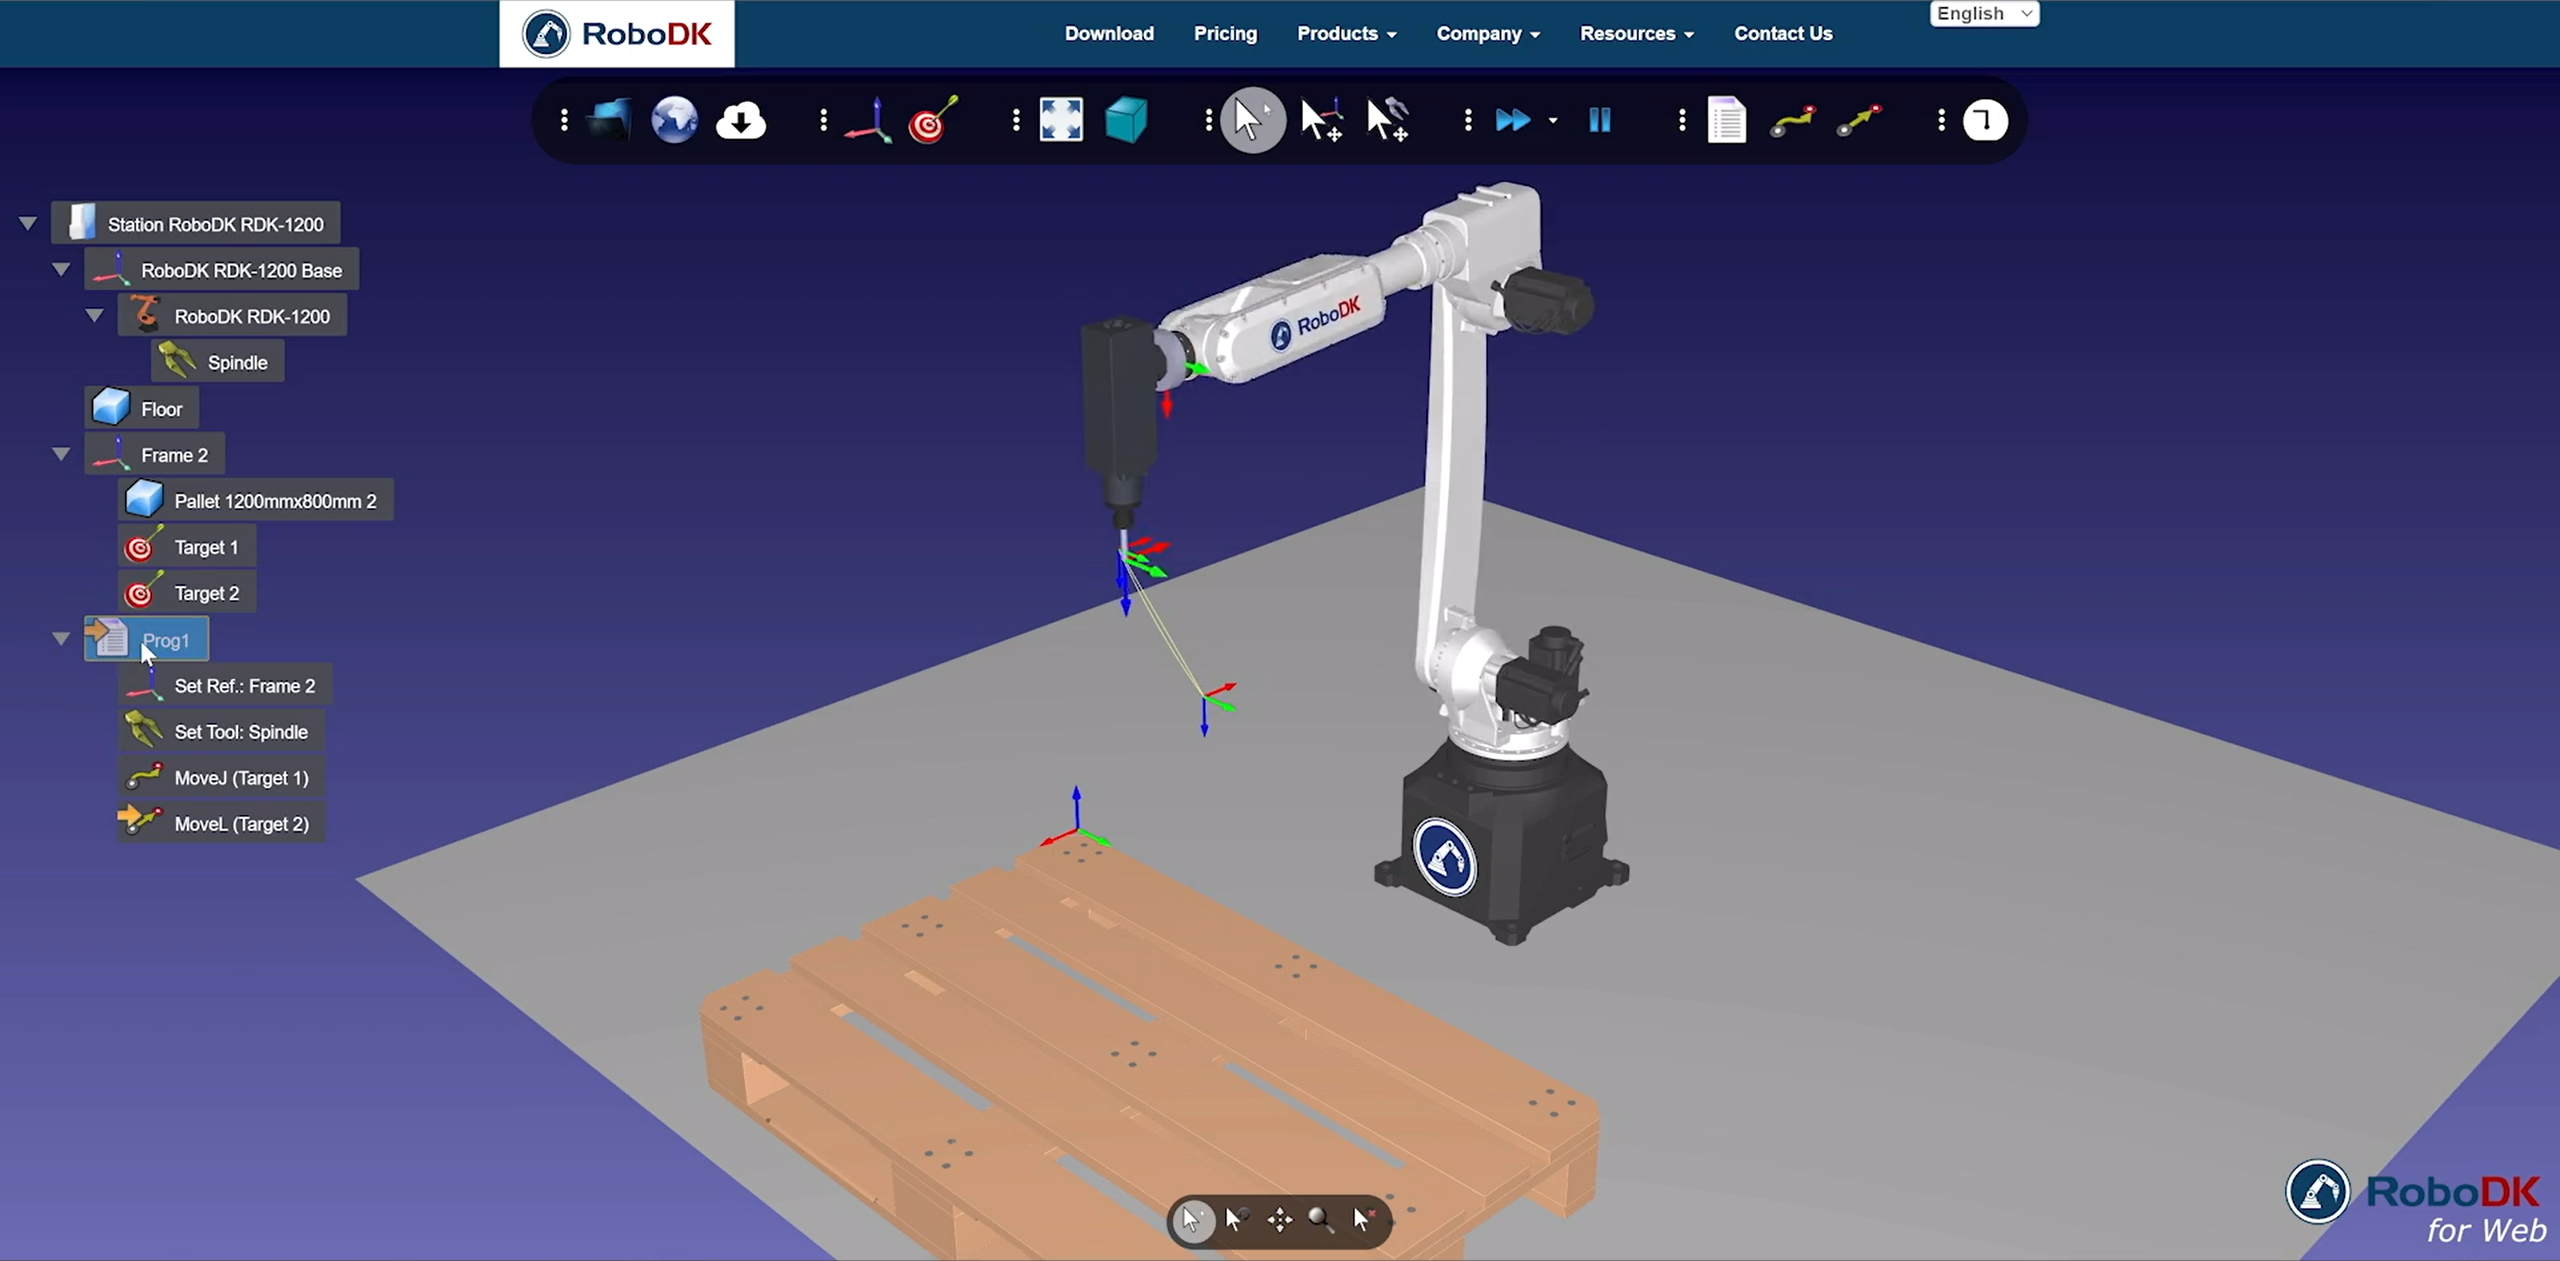
Task: Toggle fast simulation double-arrow button
Action: 1512,121
